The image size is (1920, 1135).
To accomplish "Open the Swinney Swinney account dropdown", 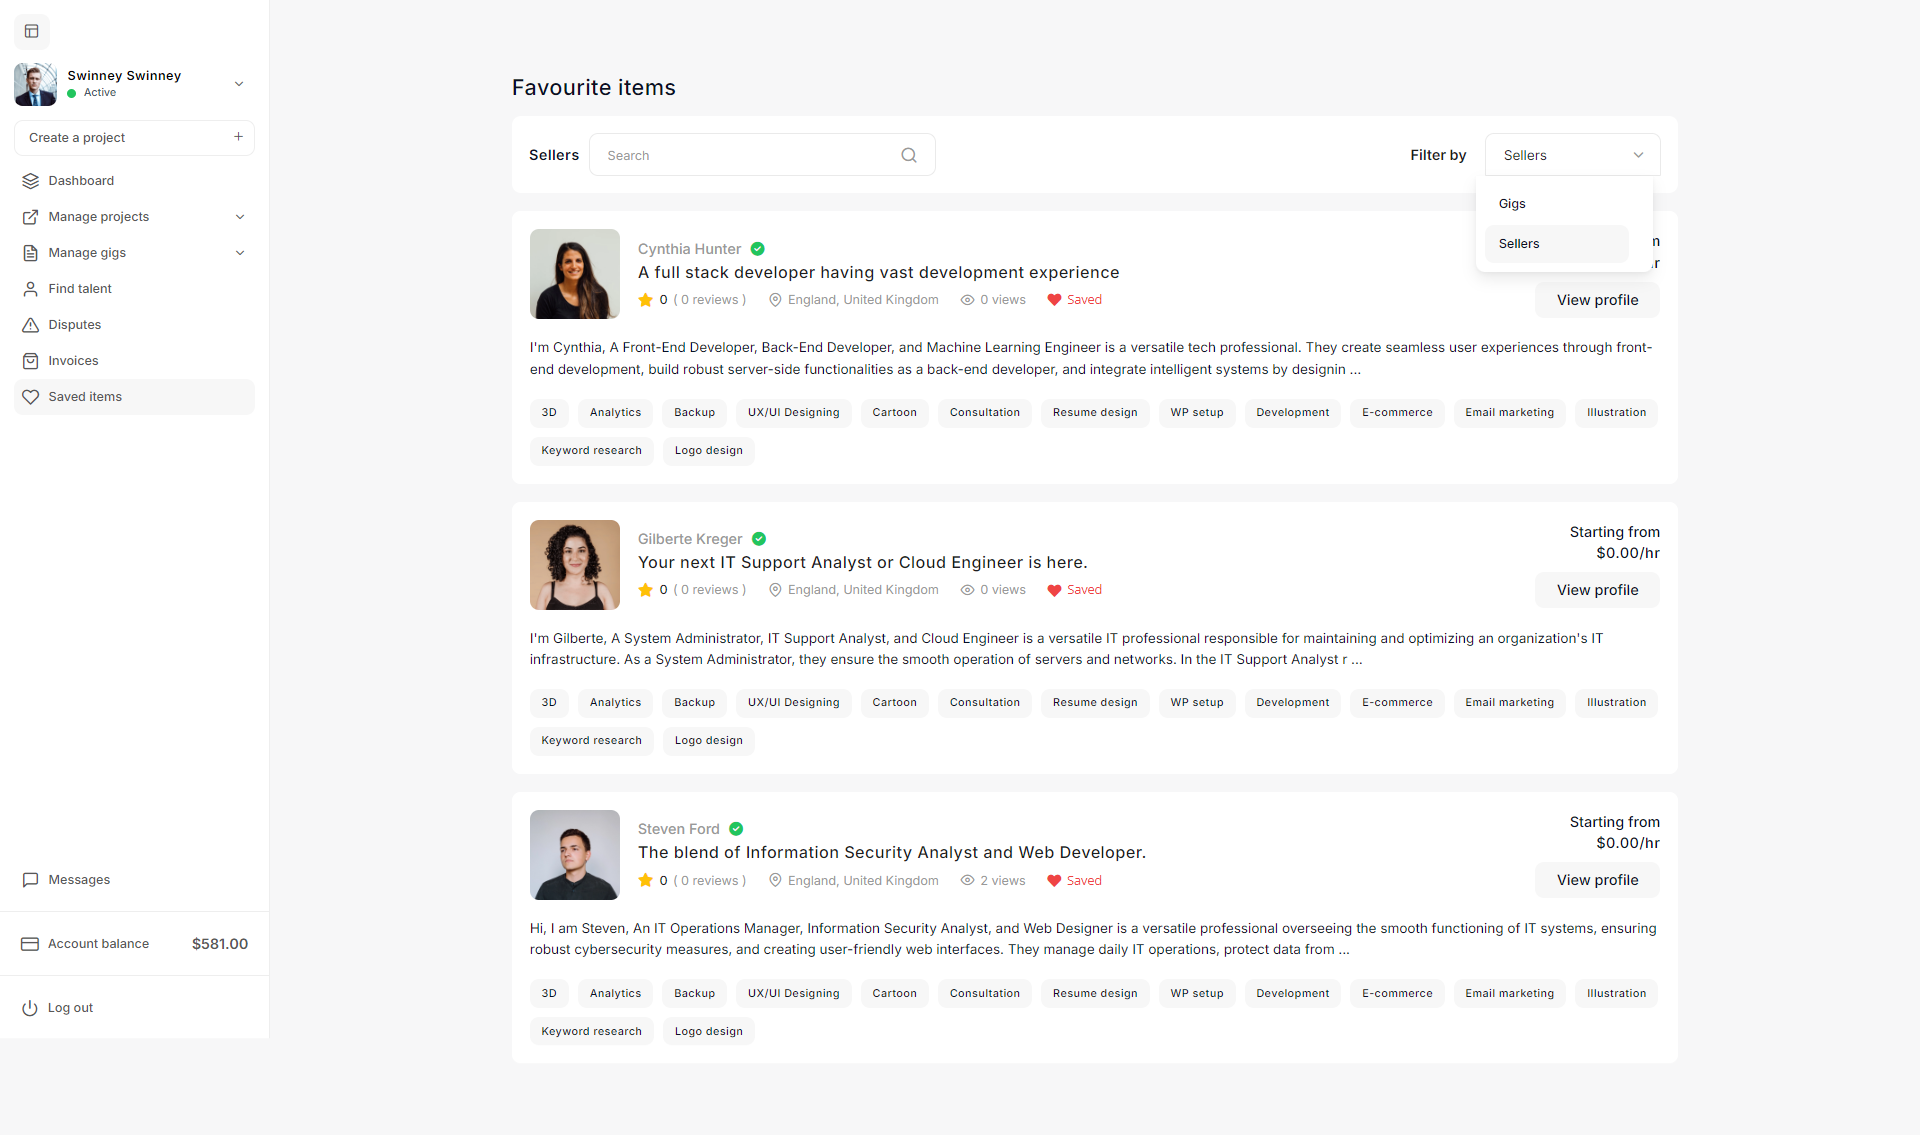I will click(x=239, y=84).
